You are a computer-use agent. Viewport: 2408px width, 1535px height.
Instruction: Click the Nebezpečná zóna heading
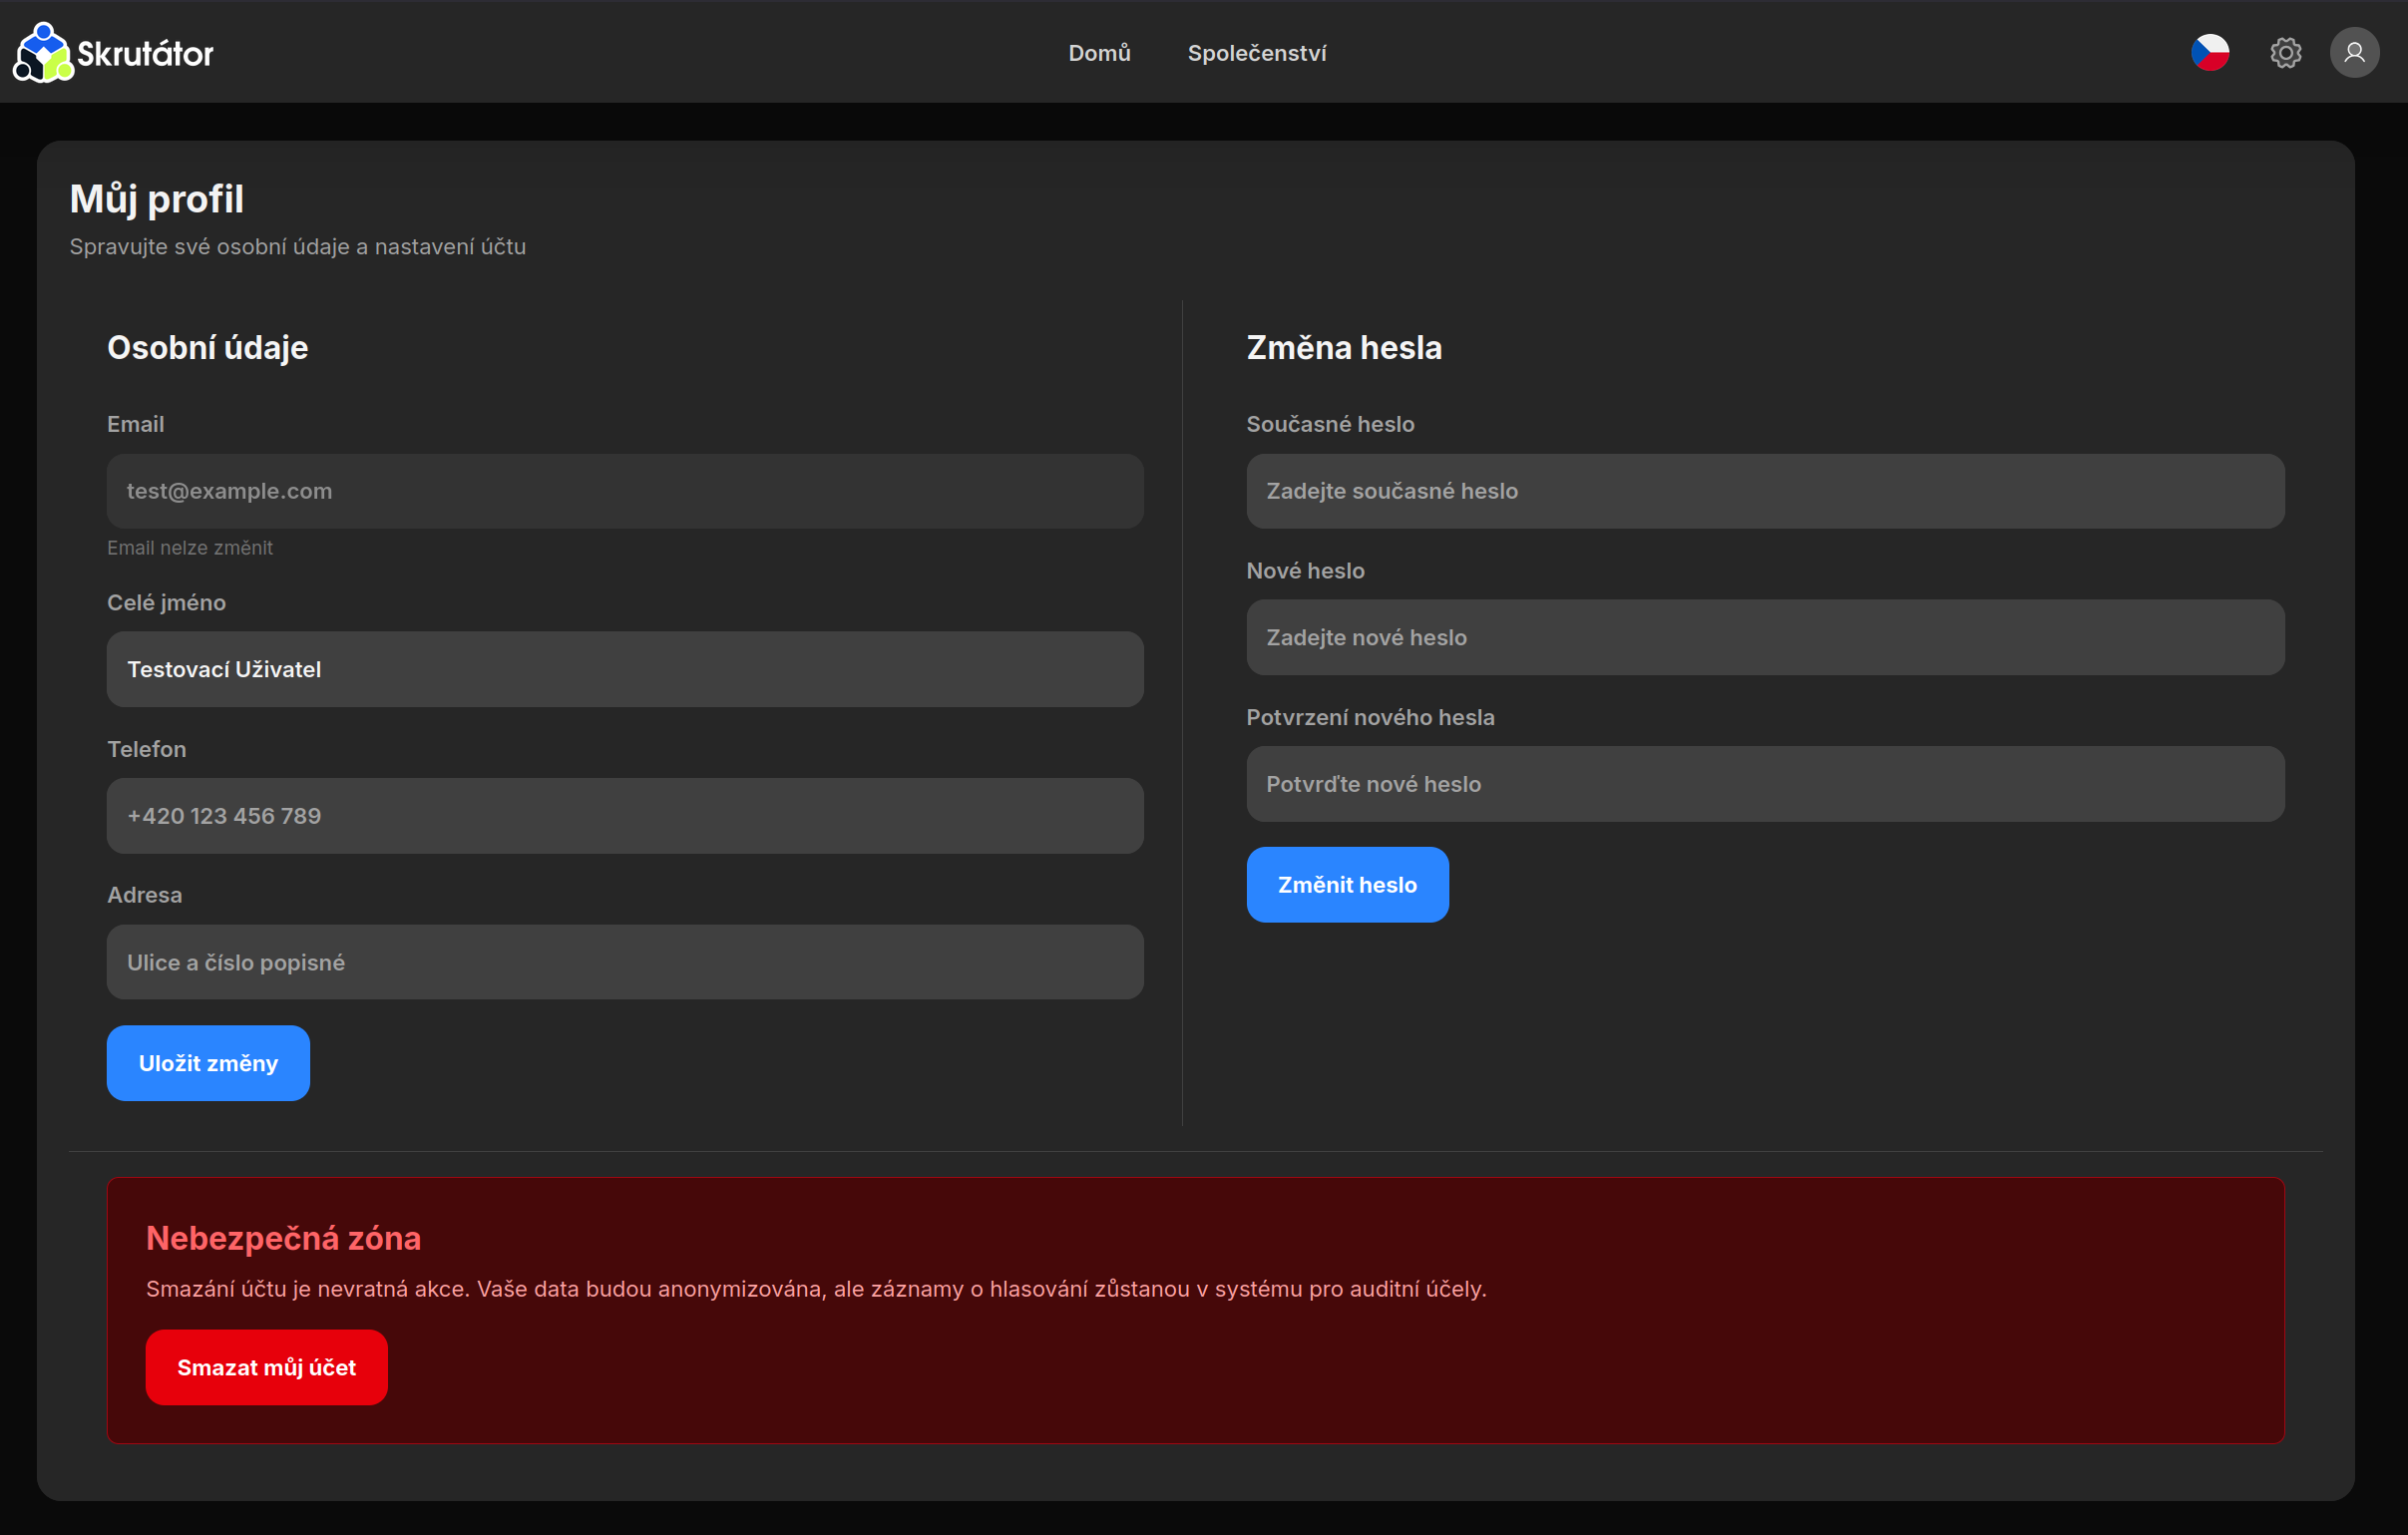coord(283,1238)
